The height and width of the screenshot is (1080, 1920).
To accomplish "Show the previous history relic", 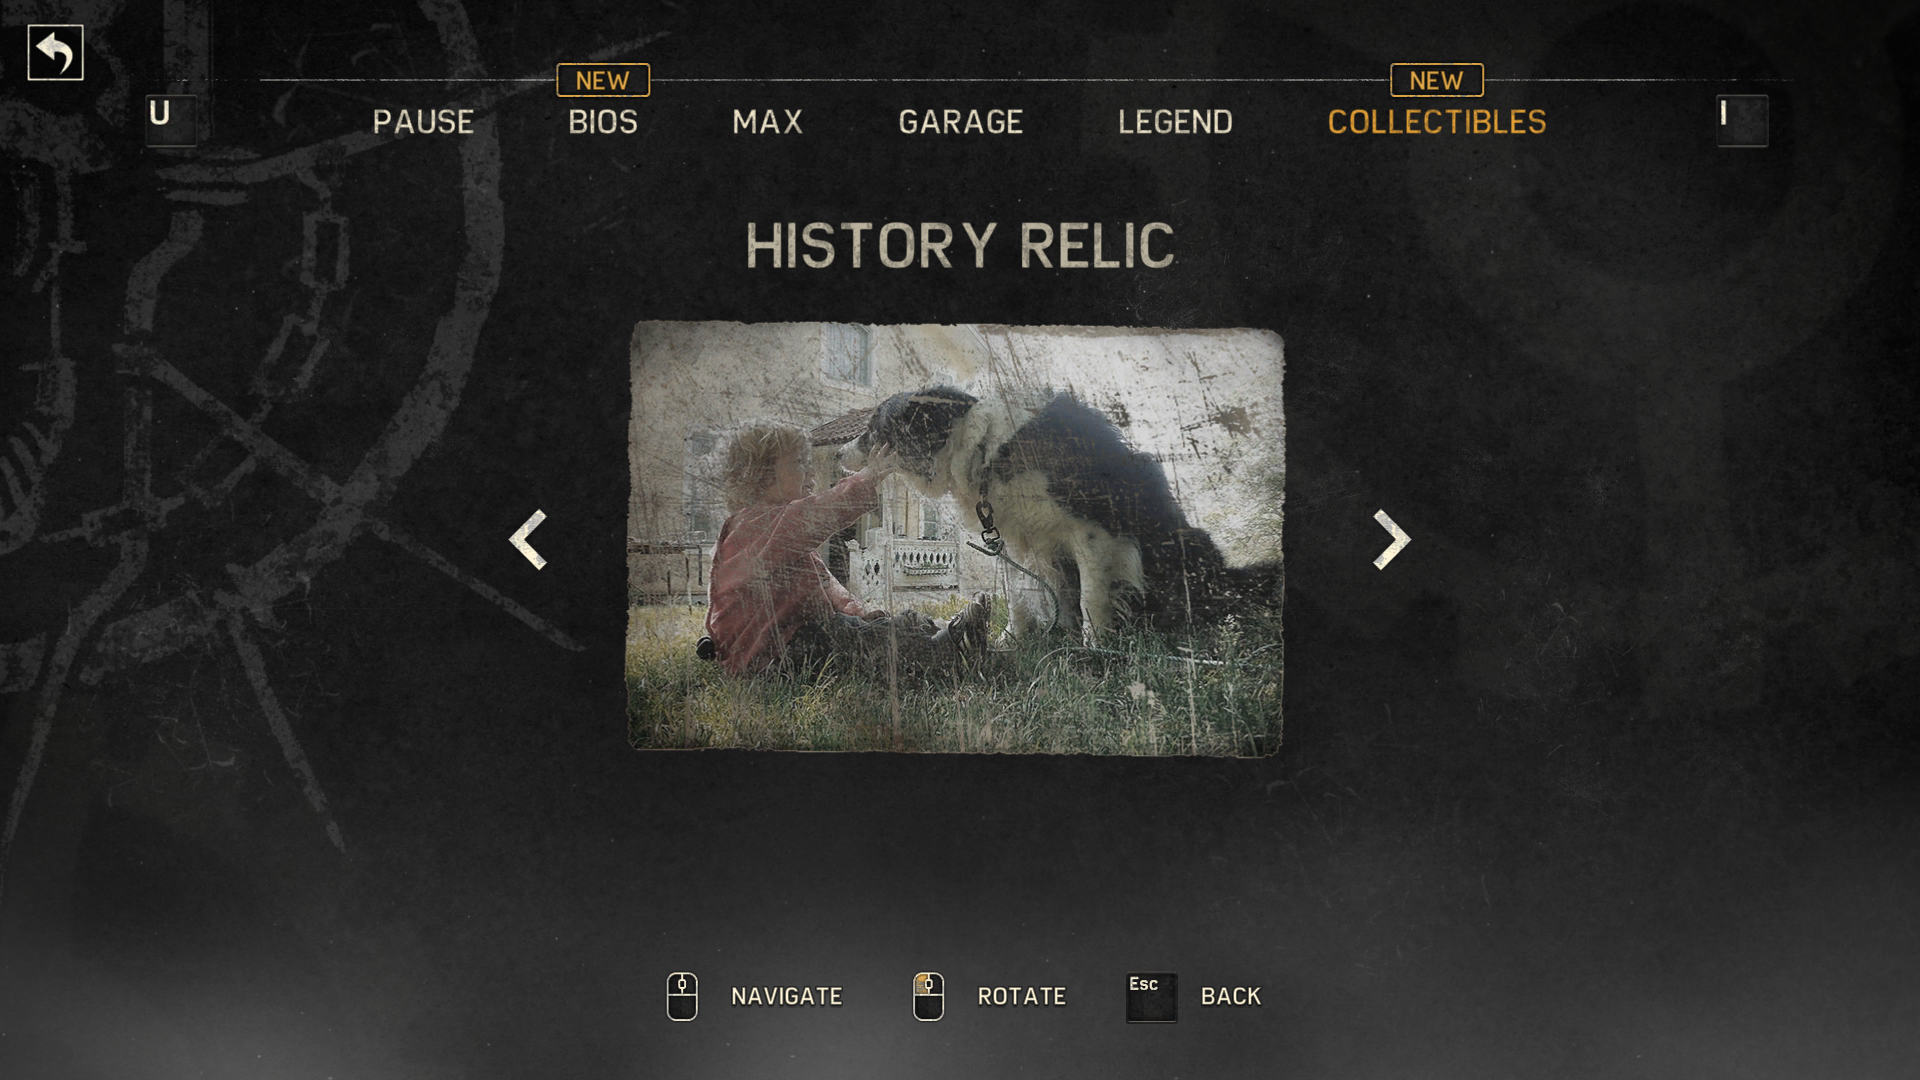I will [528, 540].
